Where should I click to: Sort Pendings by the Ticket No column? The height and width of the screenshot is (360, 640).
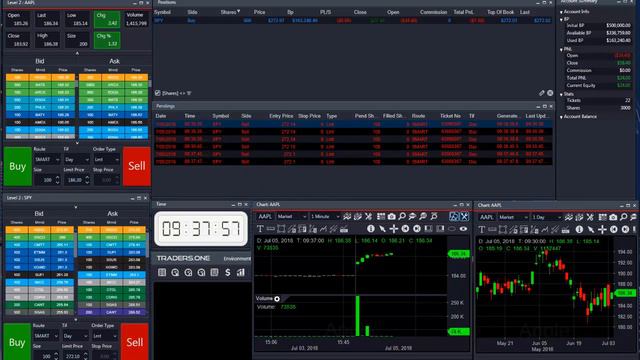[x=450, y=116]
